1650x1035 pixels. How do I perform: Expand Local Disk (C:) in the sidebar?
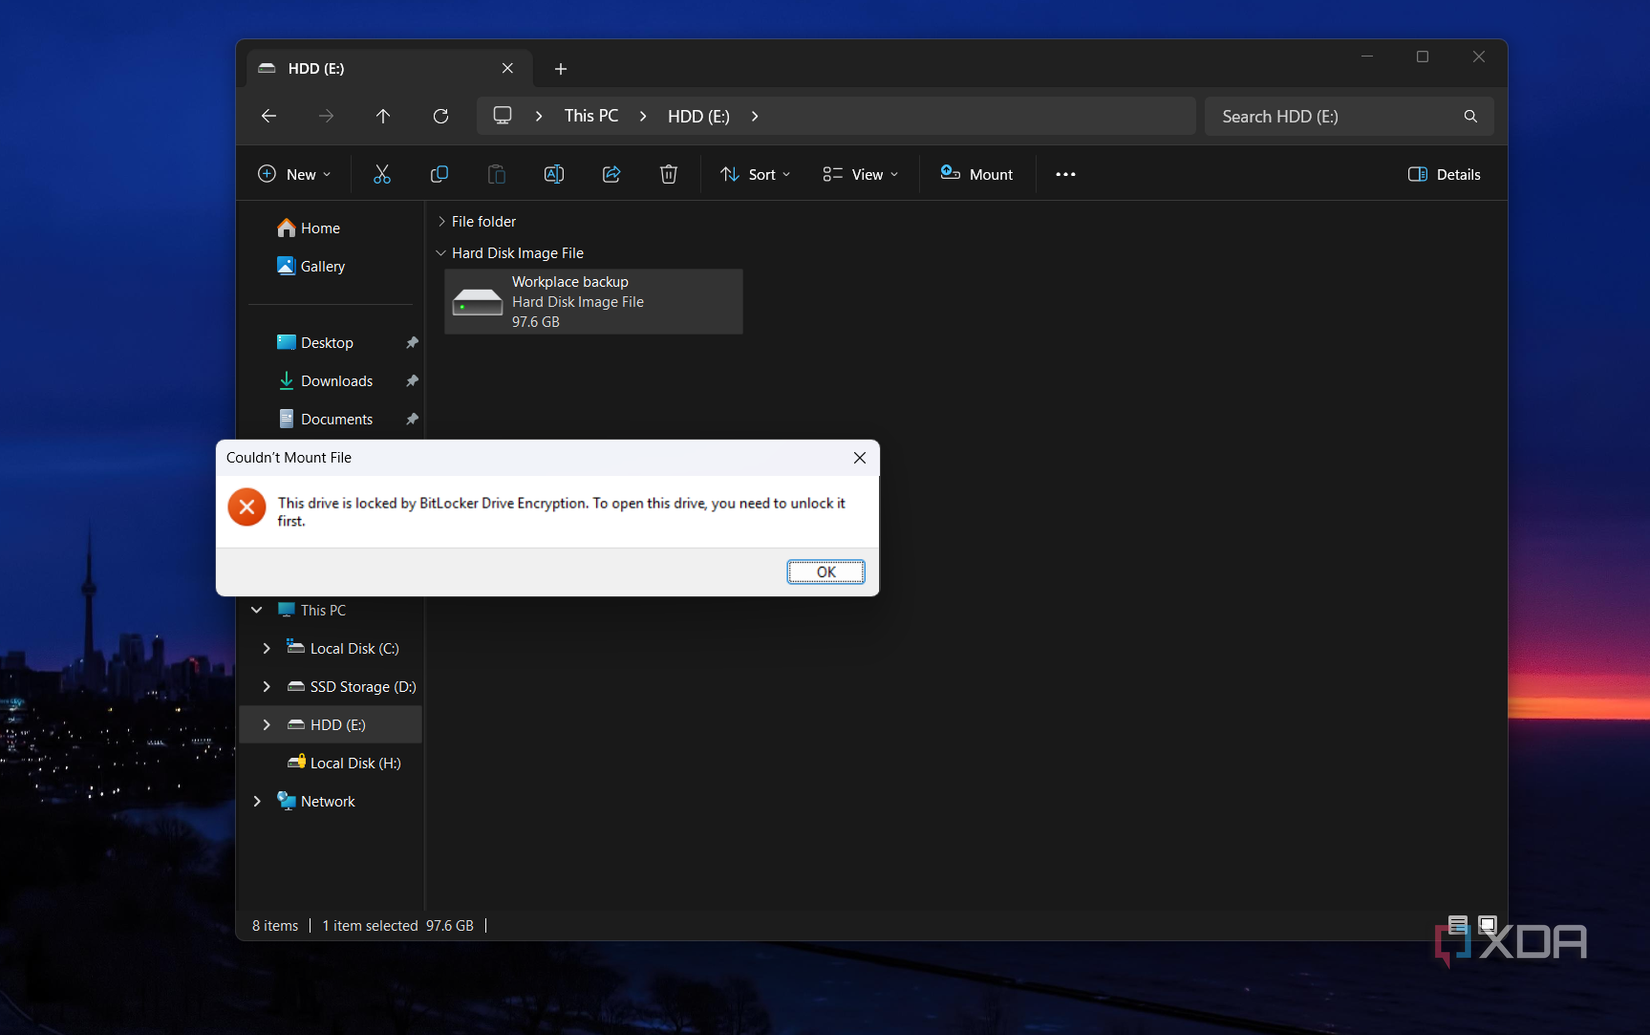click(266, 648)
